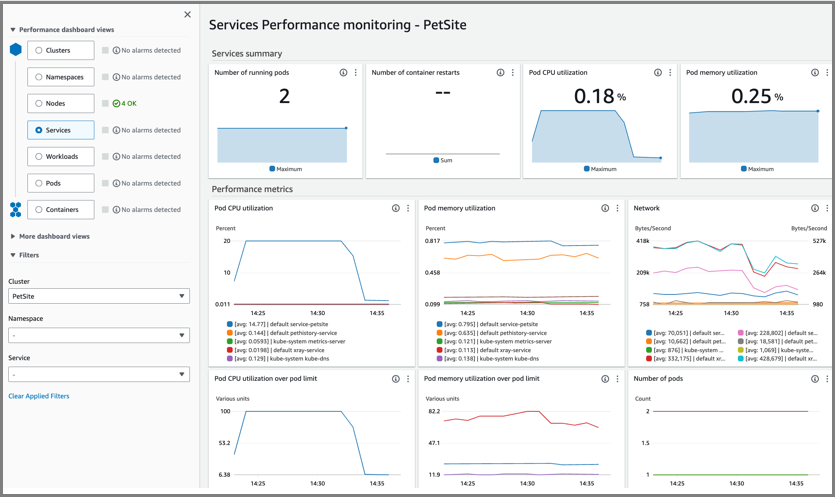This screenshot has width=835, height=497.
Task: Click Performance metrics section heading
Action: (x=252, y=189)
